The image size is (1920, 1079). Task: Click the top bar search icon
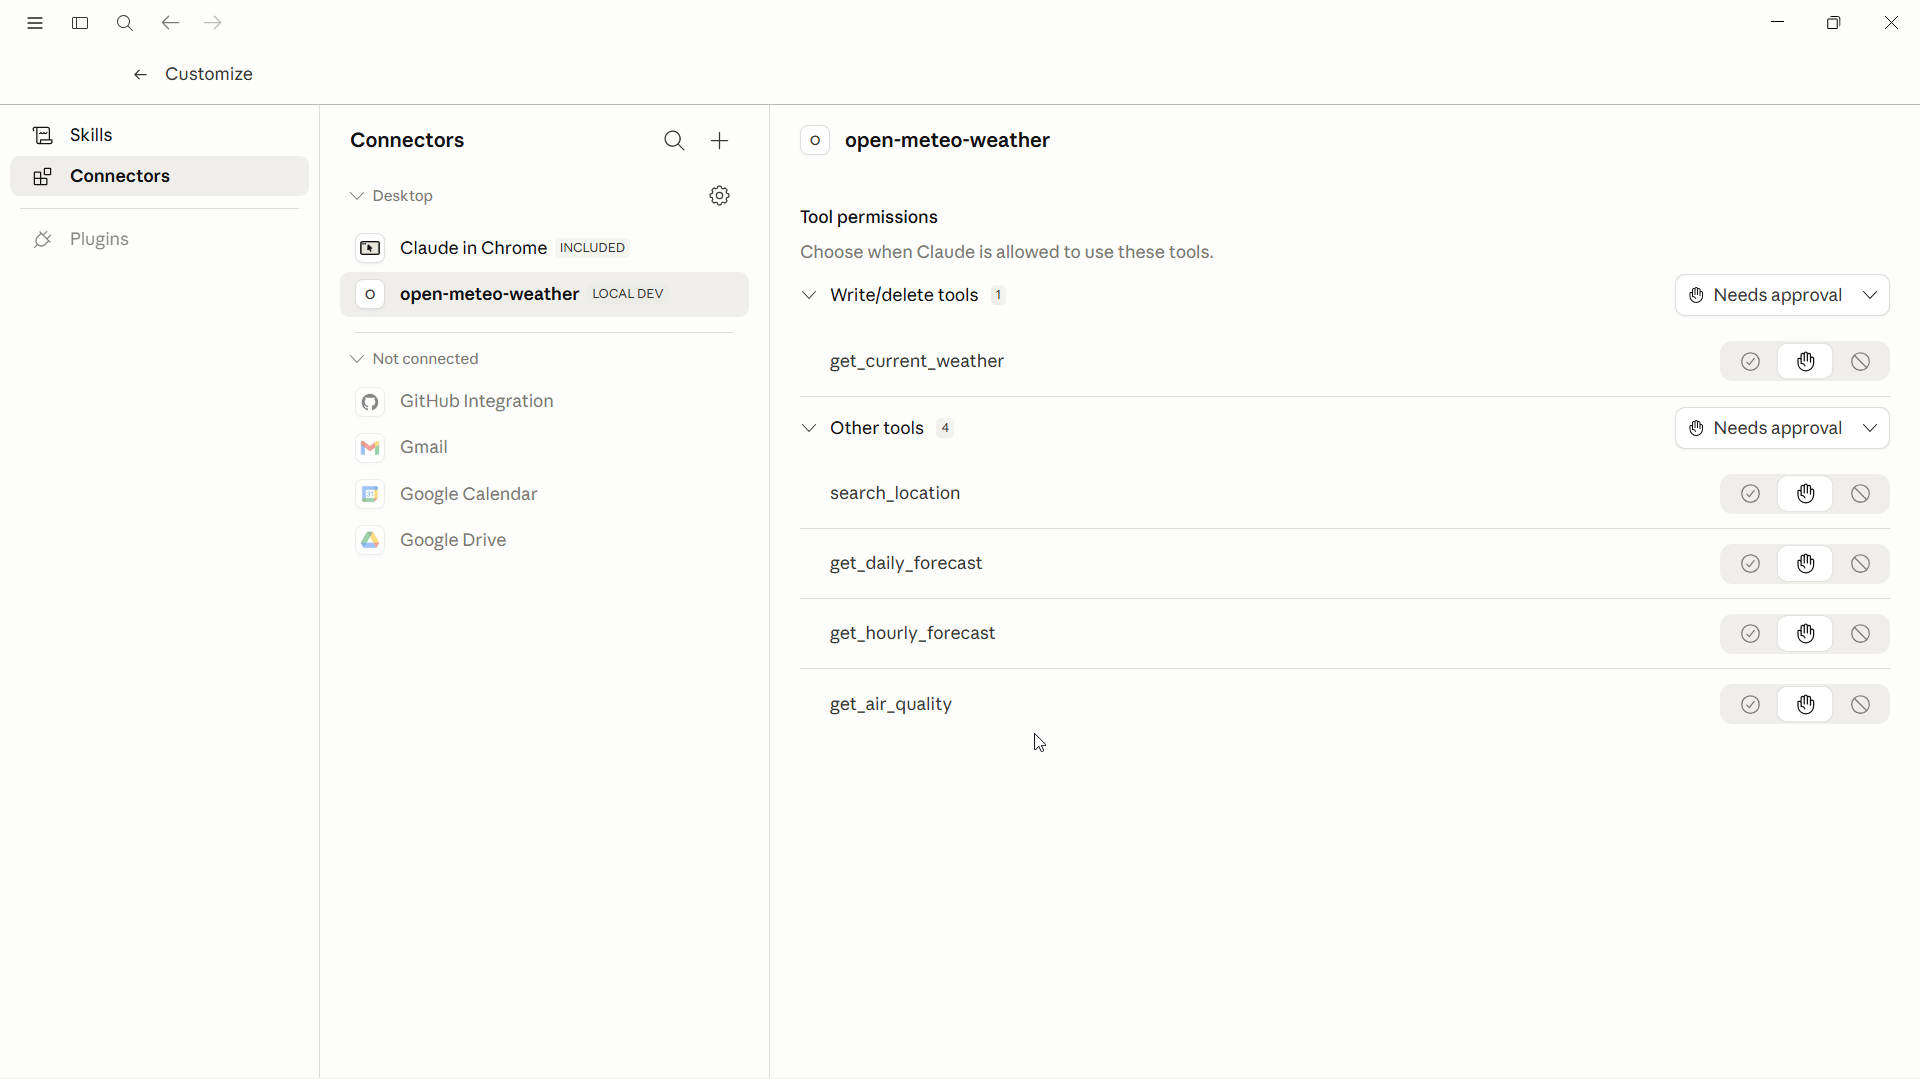coord(125,23)
